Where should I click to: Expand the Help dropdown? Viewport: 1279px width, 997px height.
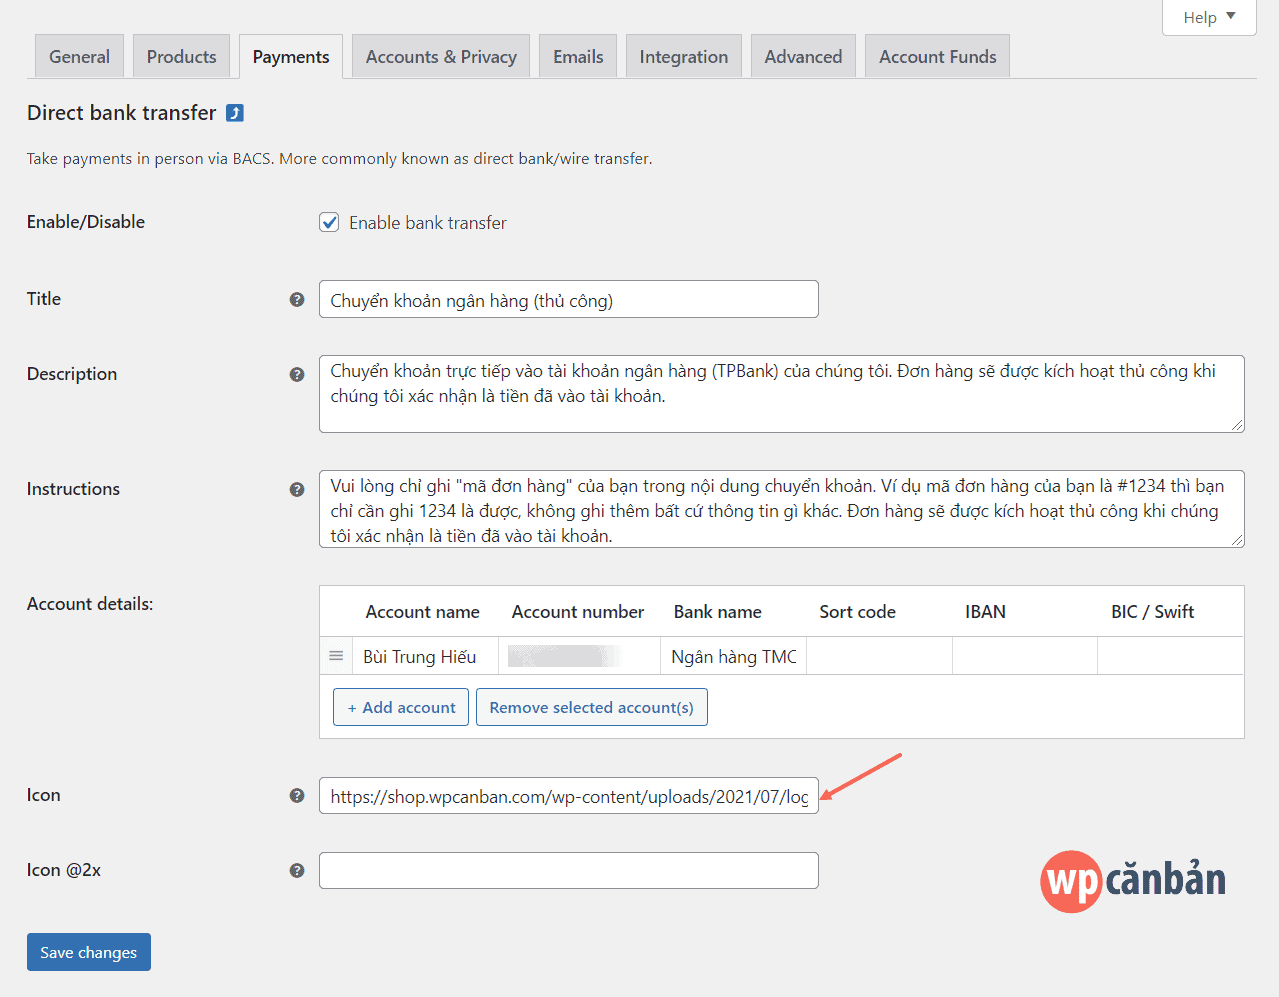pyautogui.click(x=1208, y=17)
